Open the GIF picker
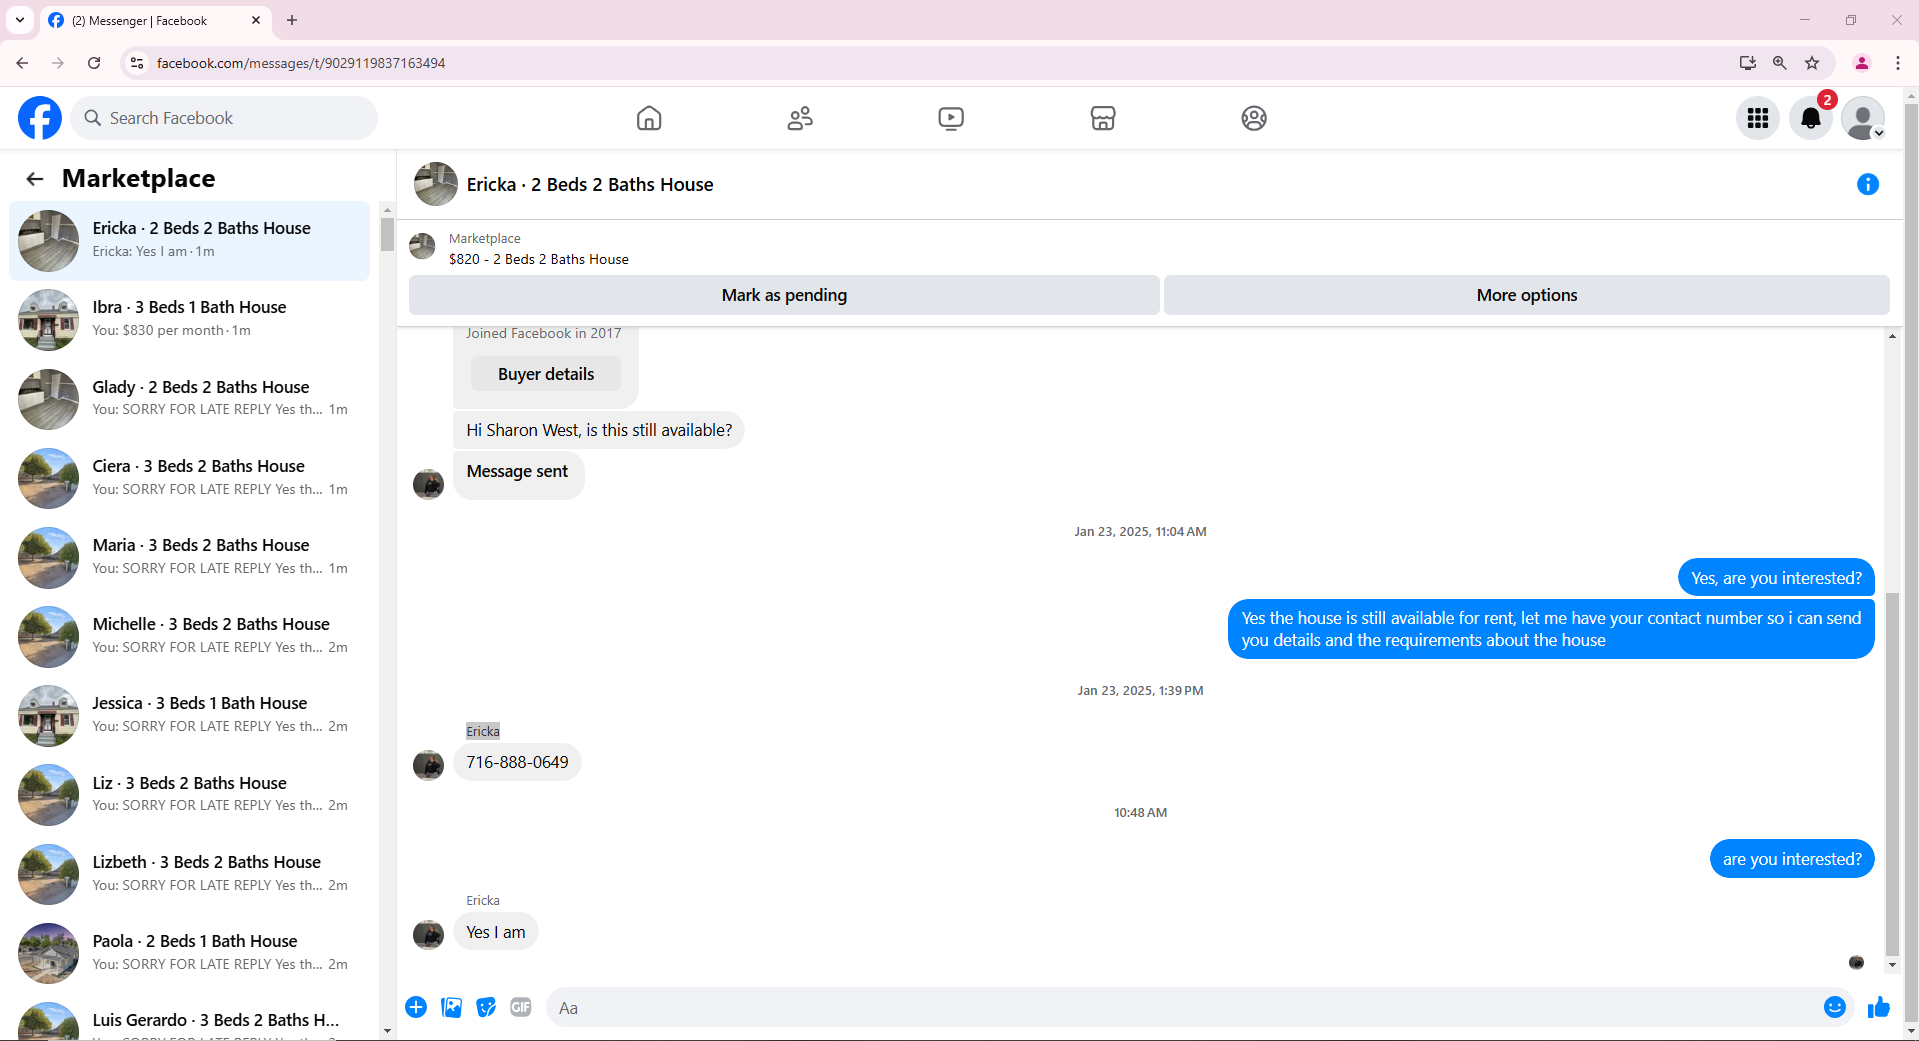 [x=521, y=1007]
